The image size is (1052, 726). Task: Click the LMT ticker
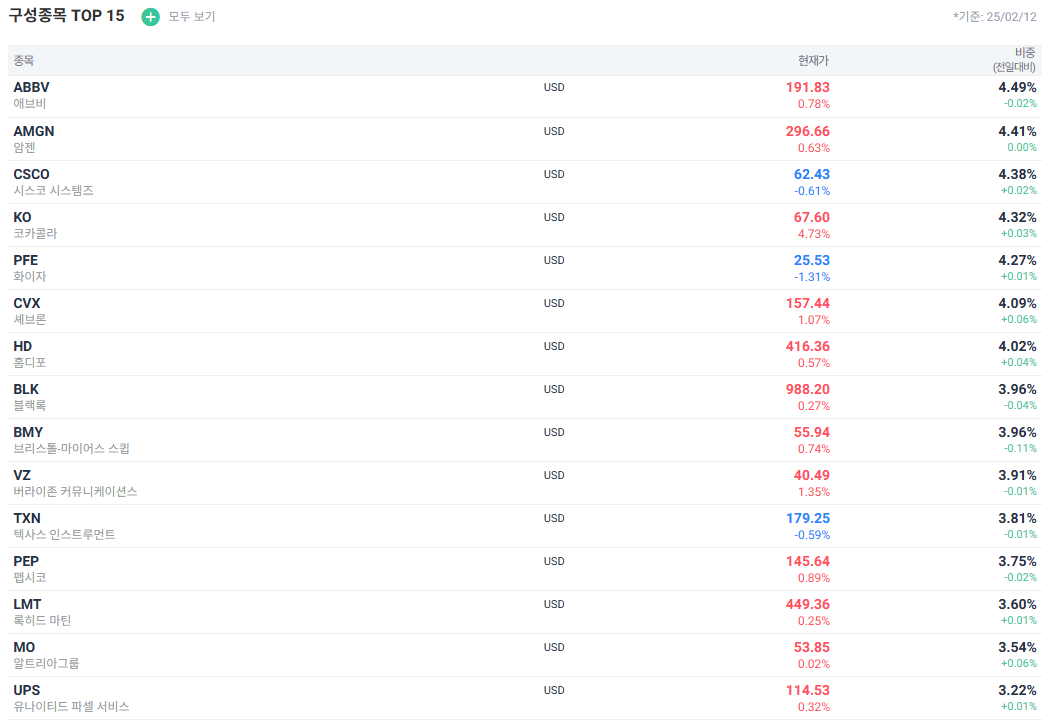(28, 603)
